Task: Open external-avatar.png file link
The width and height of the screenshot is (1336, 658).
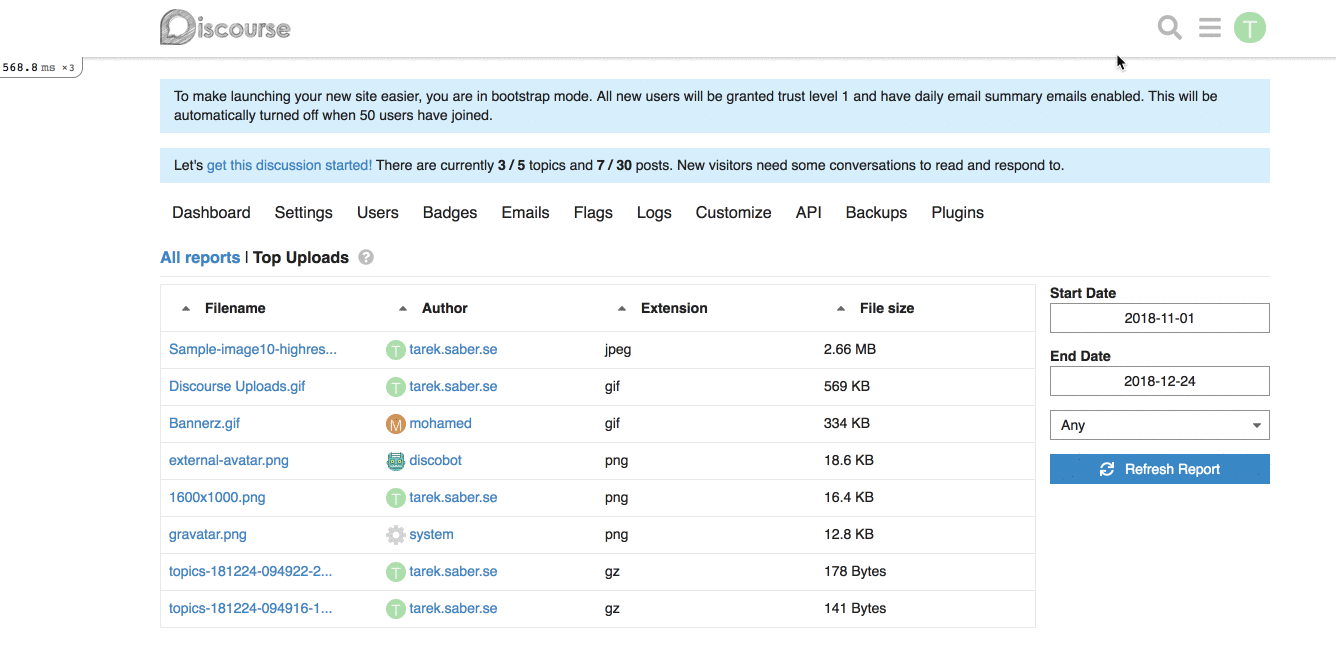Action: (229, 460)
